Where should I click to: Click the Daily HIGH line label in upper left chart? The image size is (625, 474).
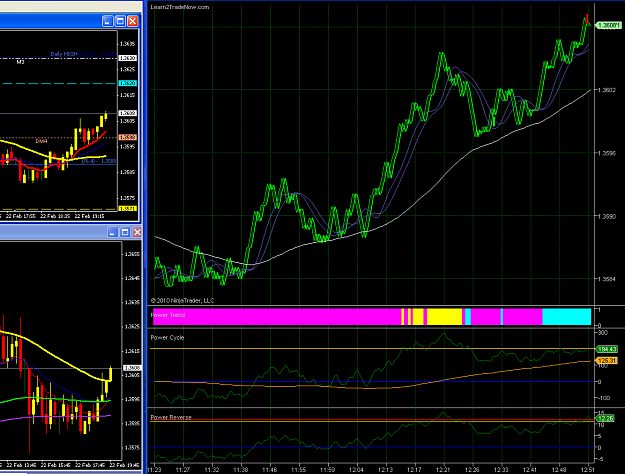(83, 54)
